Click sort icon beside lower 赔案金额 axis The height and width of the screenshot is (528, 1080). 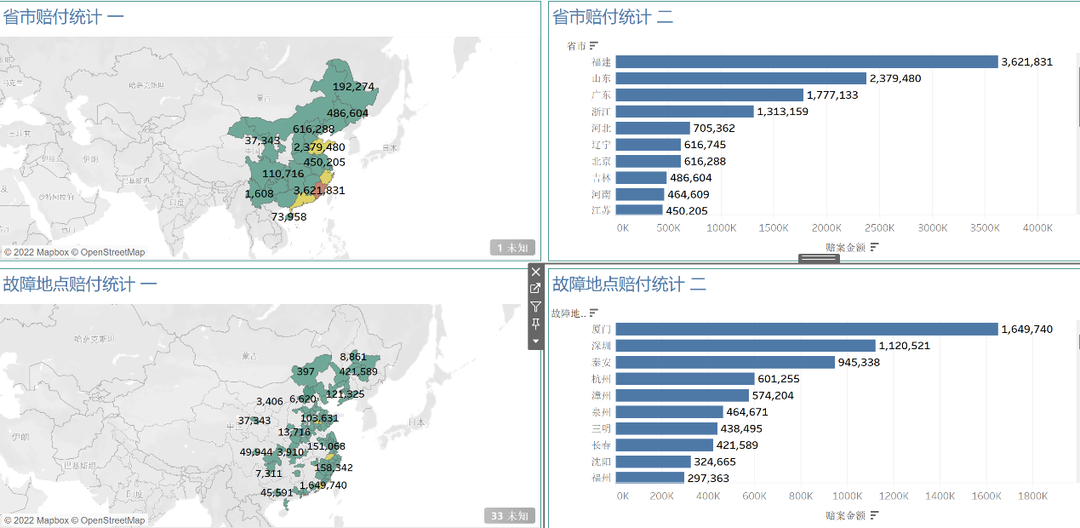[874, 515]
